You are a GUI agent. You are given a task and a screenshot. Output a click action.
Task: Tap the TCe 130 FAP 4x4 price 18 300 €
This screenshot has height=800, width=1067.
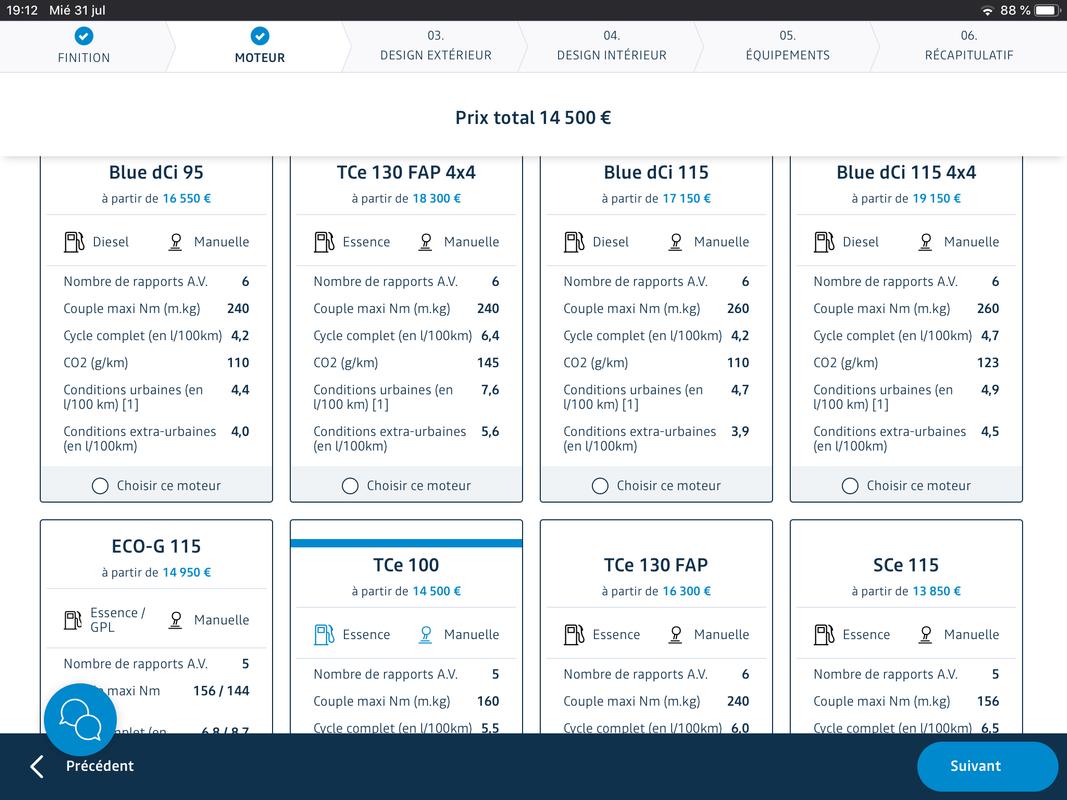click(x=436, y=199)
